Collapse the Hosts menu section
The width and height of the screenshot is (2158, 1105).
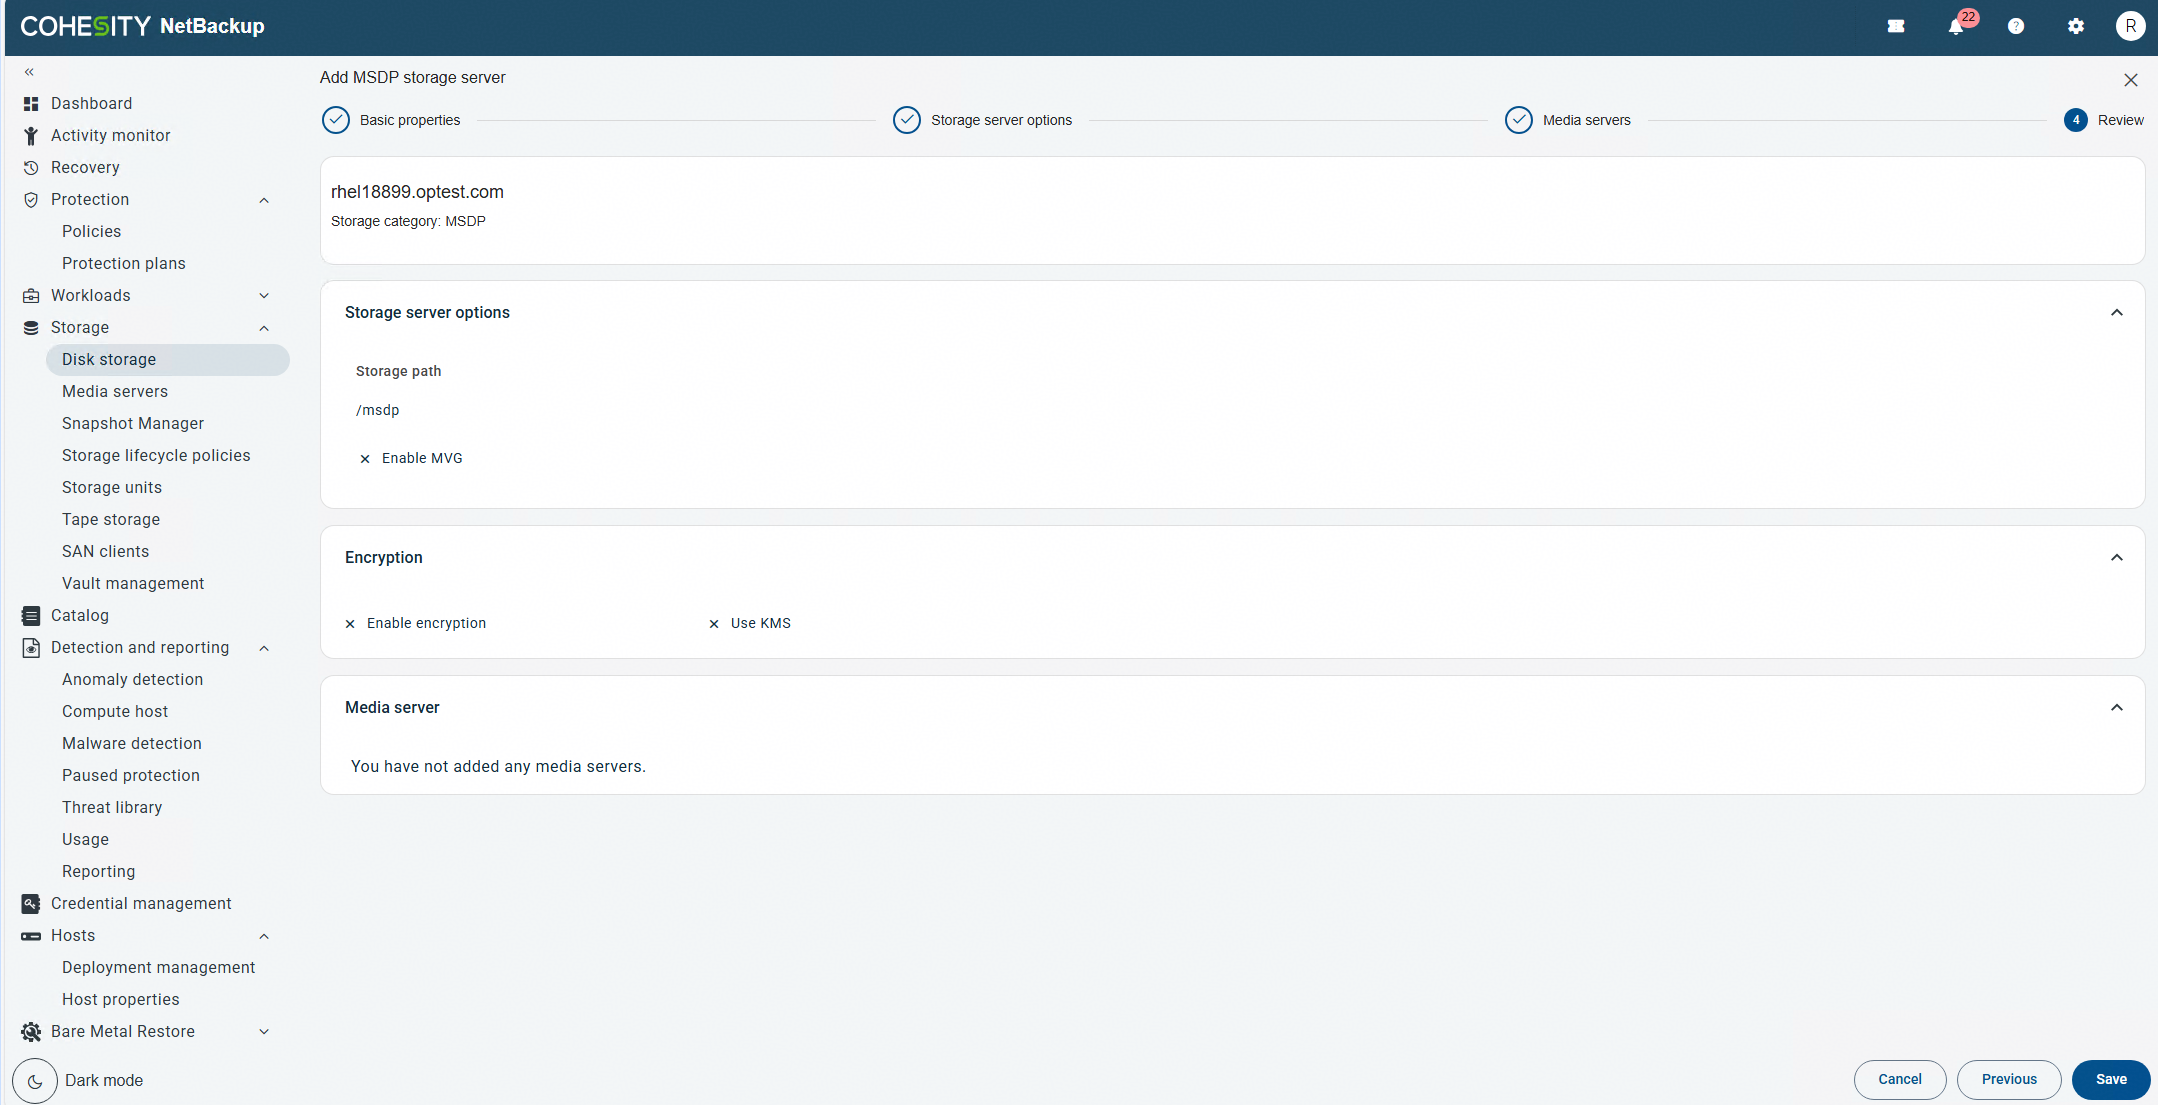coord(264,936)
